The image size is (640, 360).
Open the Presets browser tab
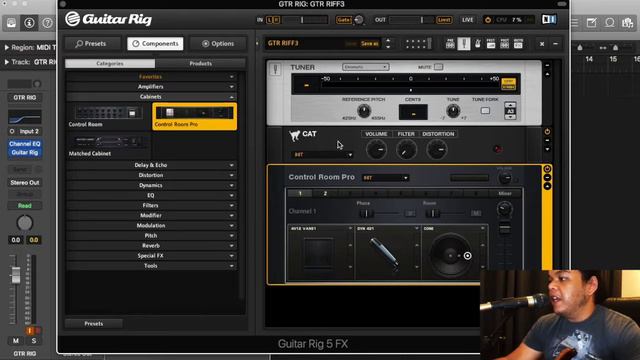pyautogui.click(x=93, y=44)
